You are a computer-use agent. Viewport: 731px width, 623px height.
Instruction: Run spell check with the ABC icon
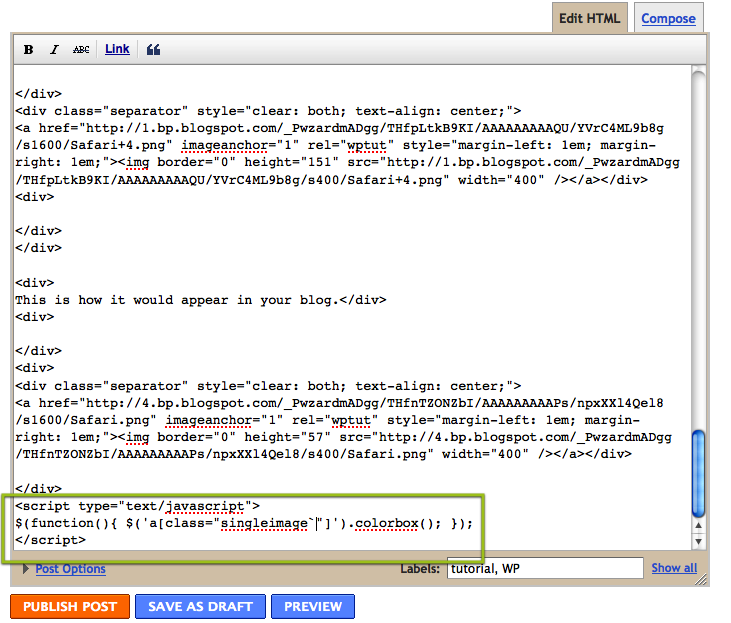coord(81,49)
